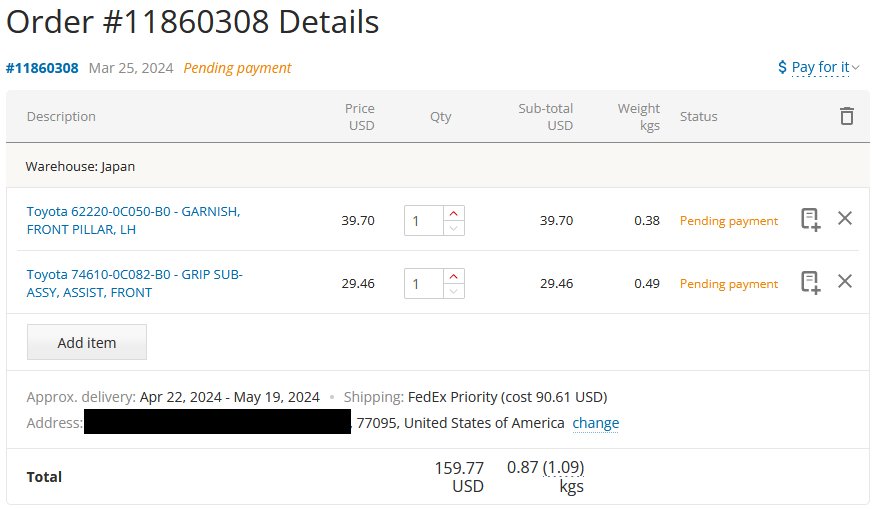This screenshot has width=882, height=509.
Task: Click the 'Description' column header
Action: point(61,116)
